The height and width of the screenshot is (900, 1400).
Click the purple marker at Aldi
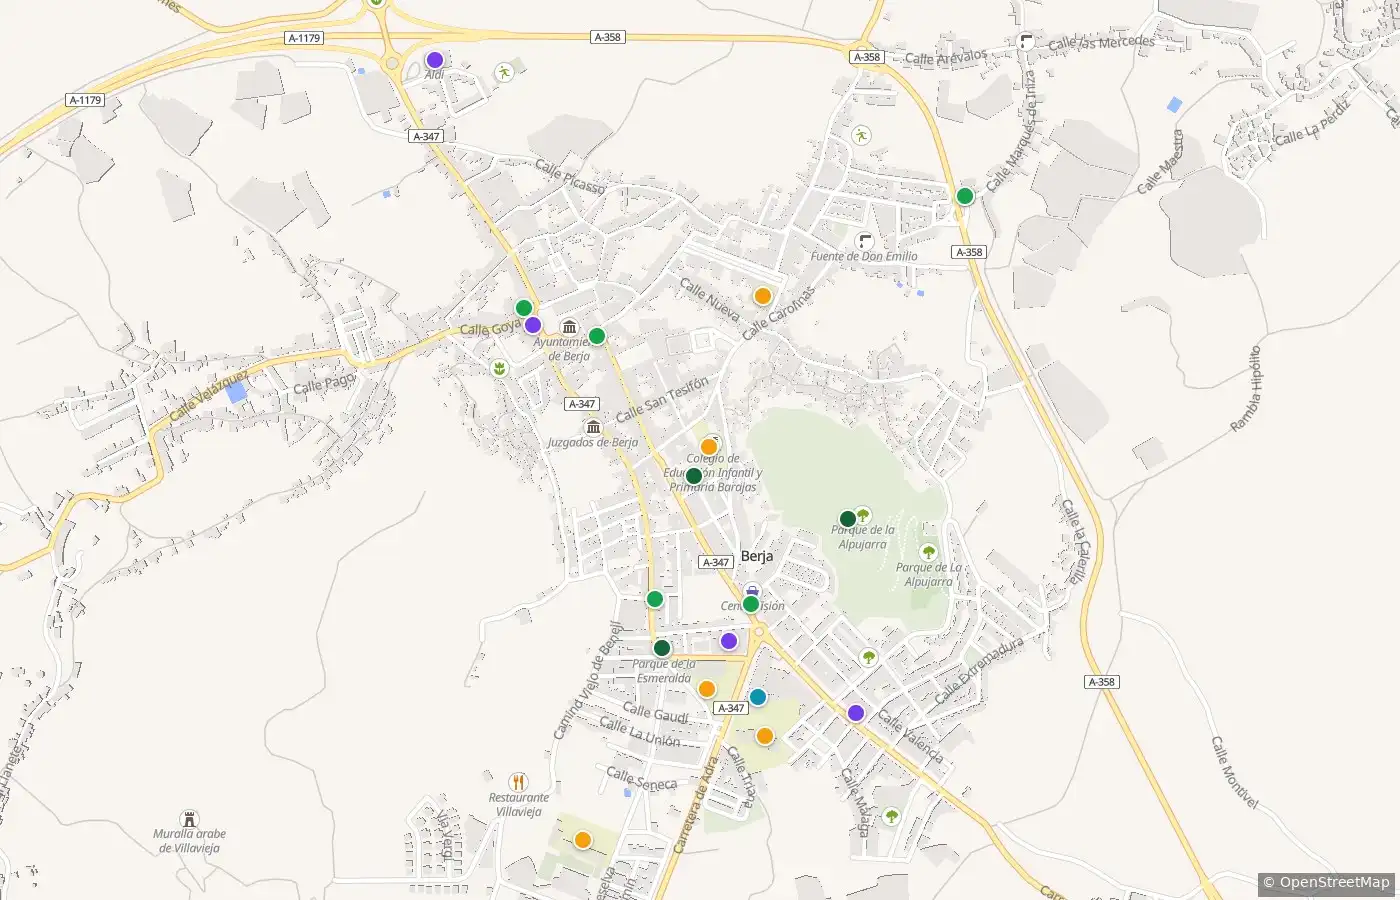pos(435,60)
